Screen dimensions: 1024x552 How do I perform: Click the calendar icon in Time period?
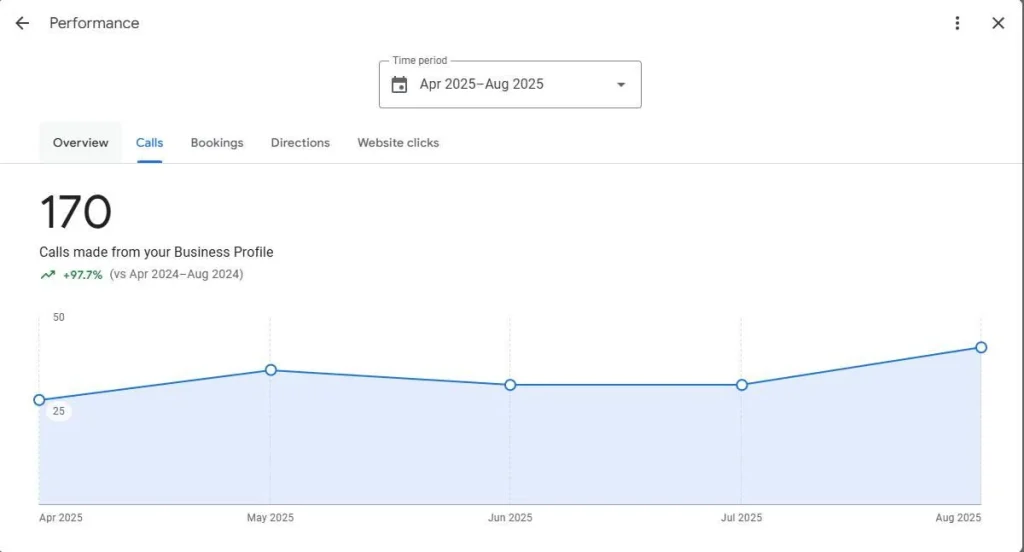[x=399, y=84]
